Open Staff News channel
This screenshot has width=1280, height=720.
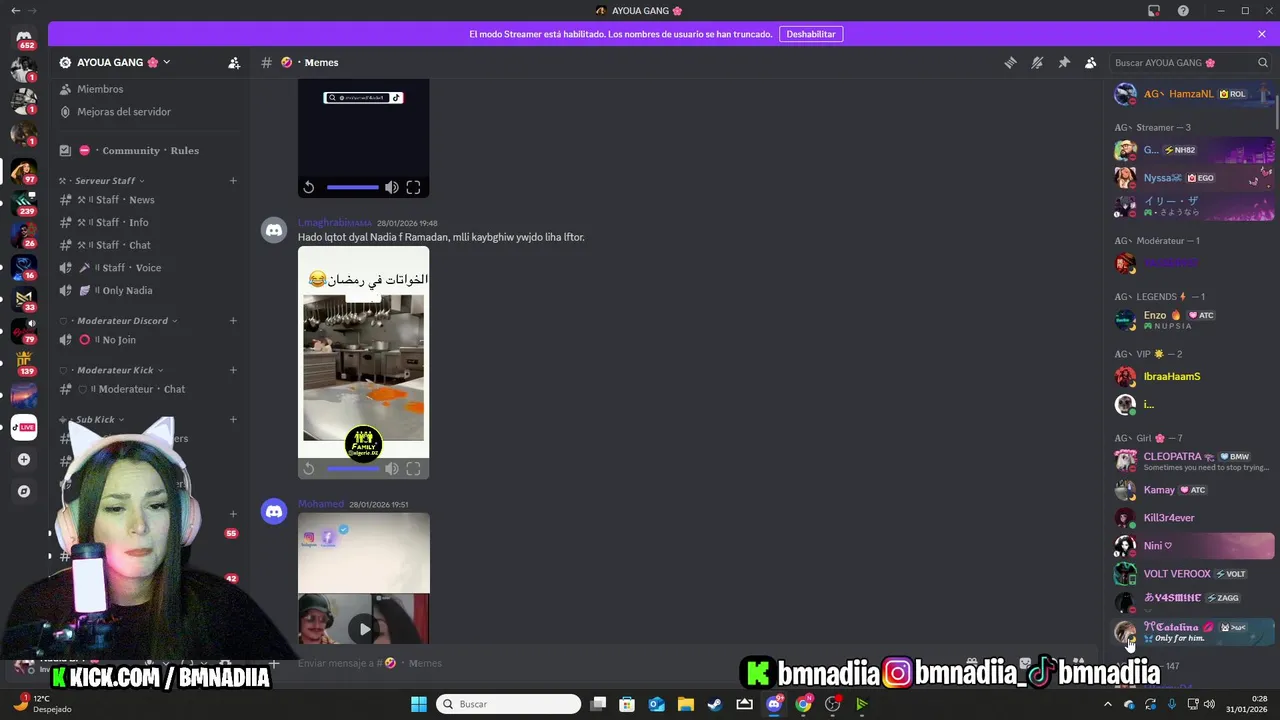point(148,200)
